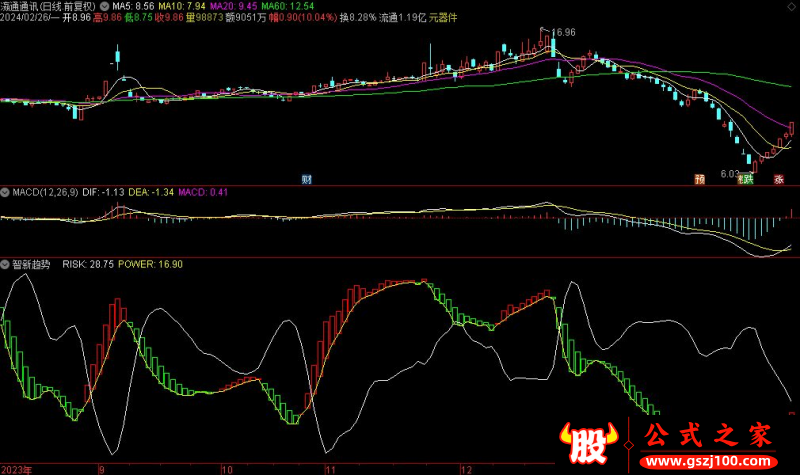Click the yellow DEA: -1.34 value
800x475 pixels.
tap(151, 192)
